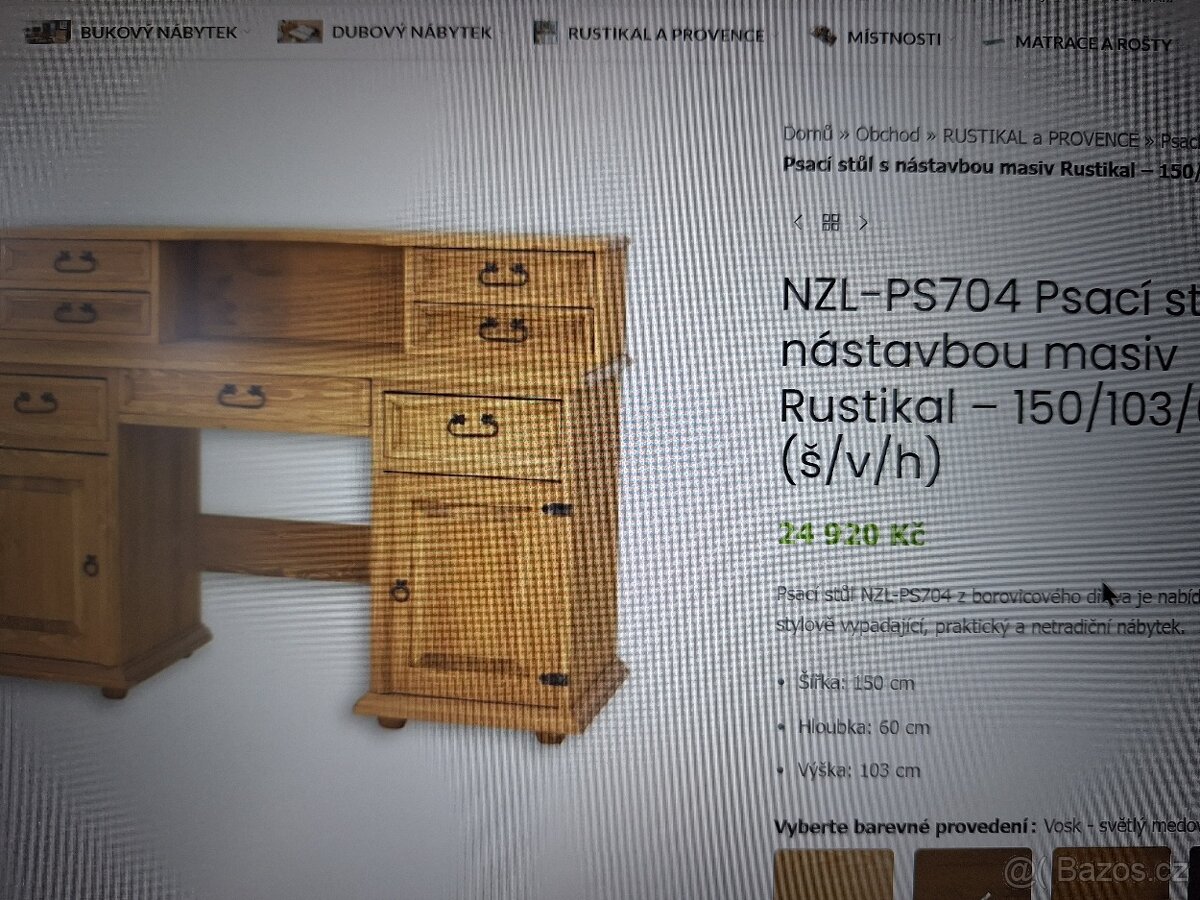Open the BUKOVÝ NÁBYTEK menu
Image resolution: width=1200 pixels, height=900 pixels.
tap(159, 32)
